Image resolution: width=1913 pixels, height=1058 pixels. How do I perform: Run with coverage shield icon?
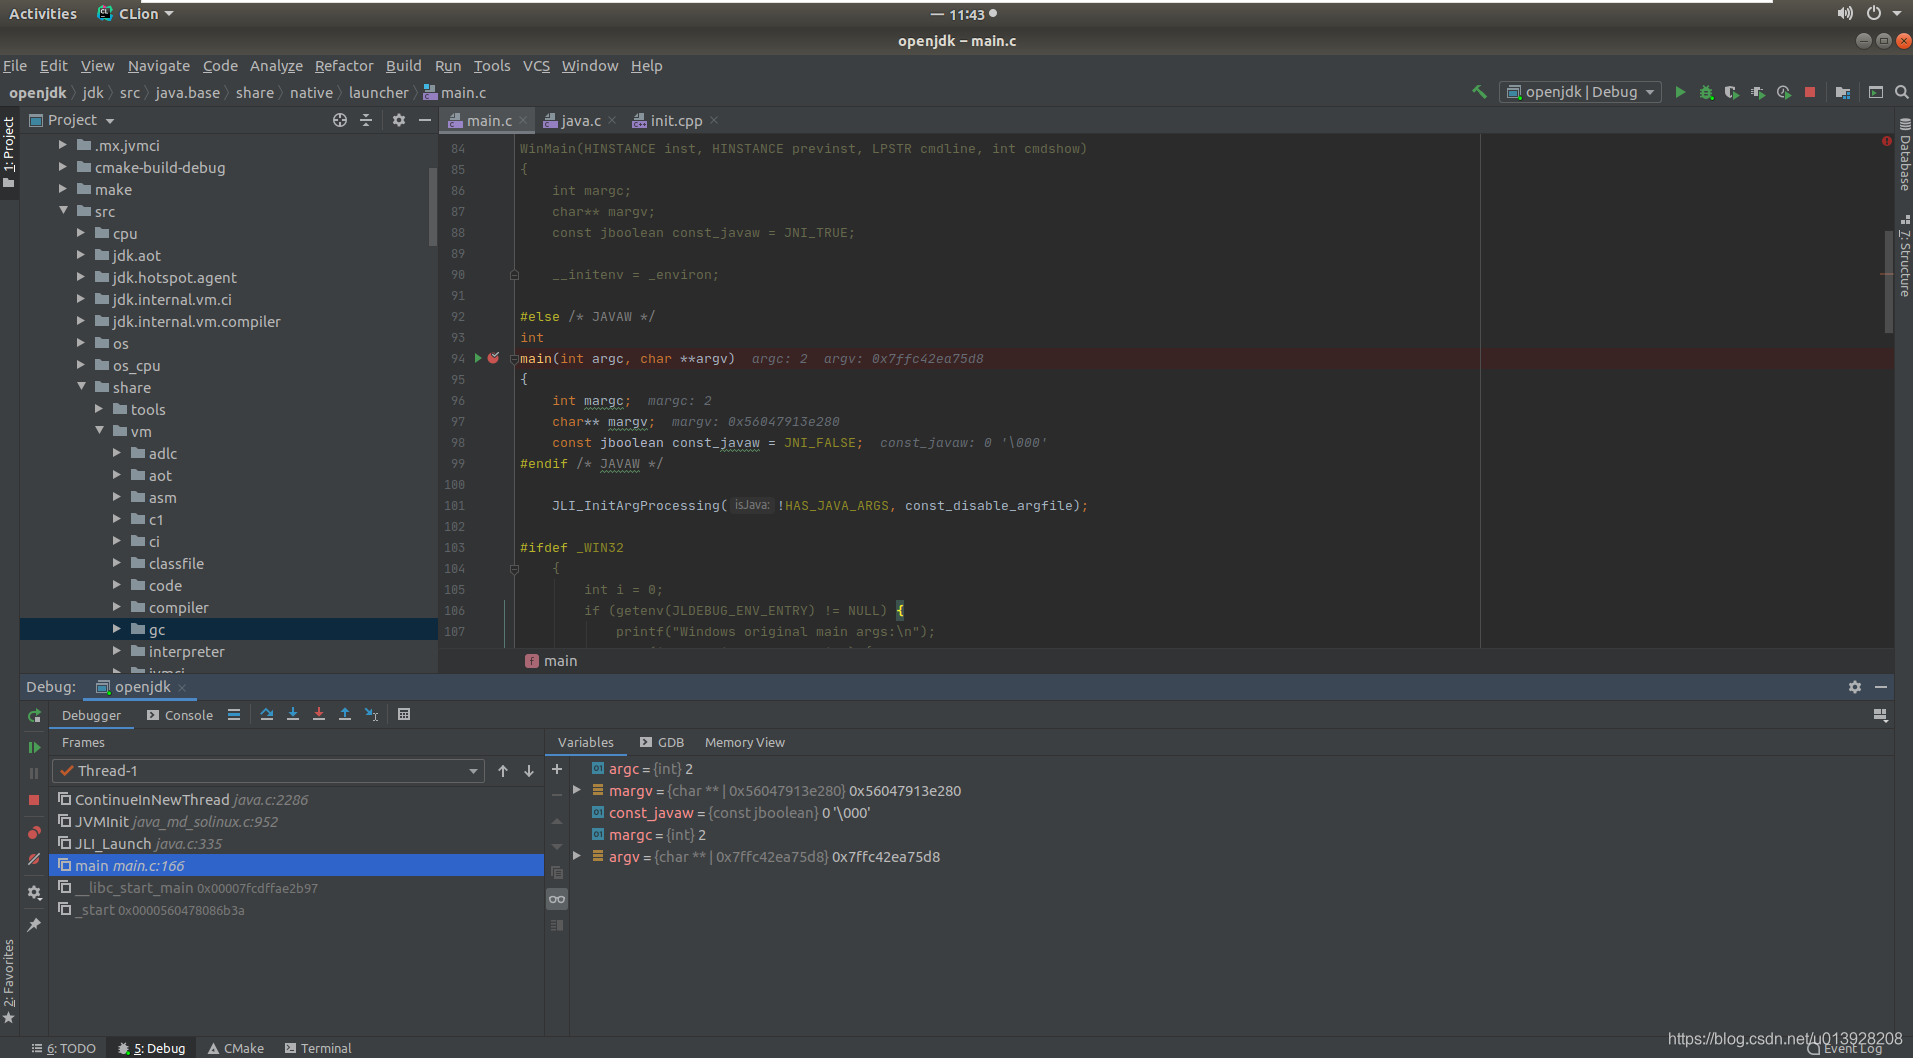(1732, 92)
